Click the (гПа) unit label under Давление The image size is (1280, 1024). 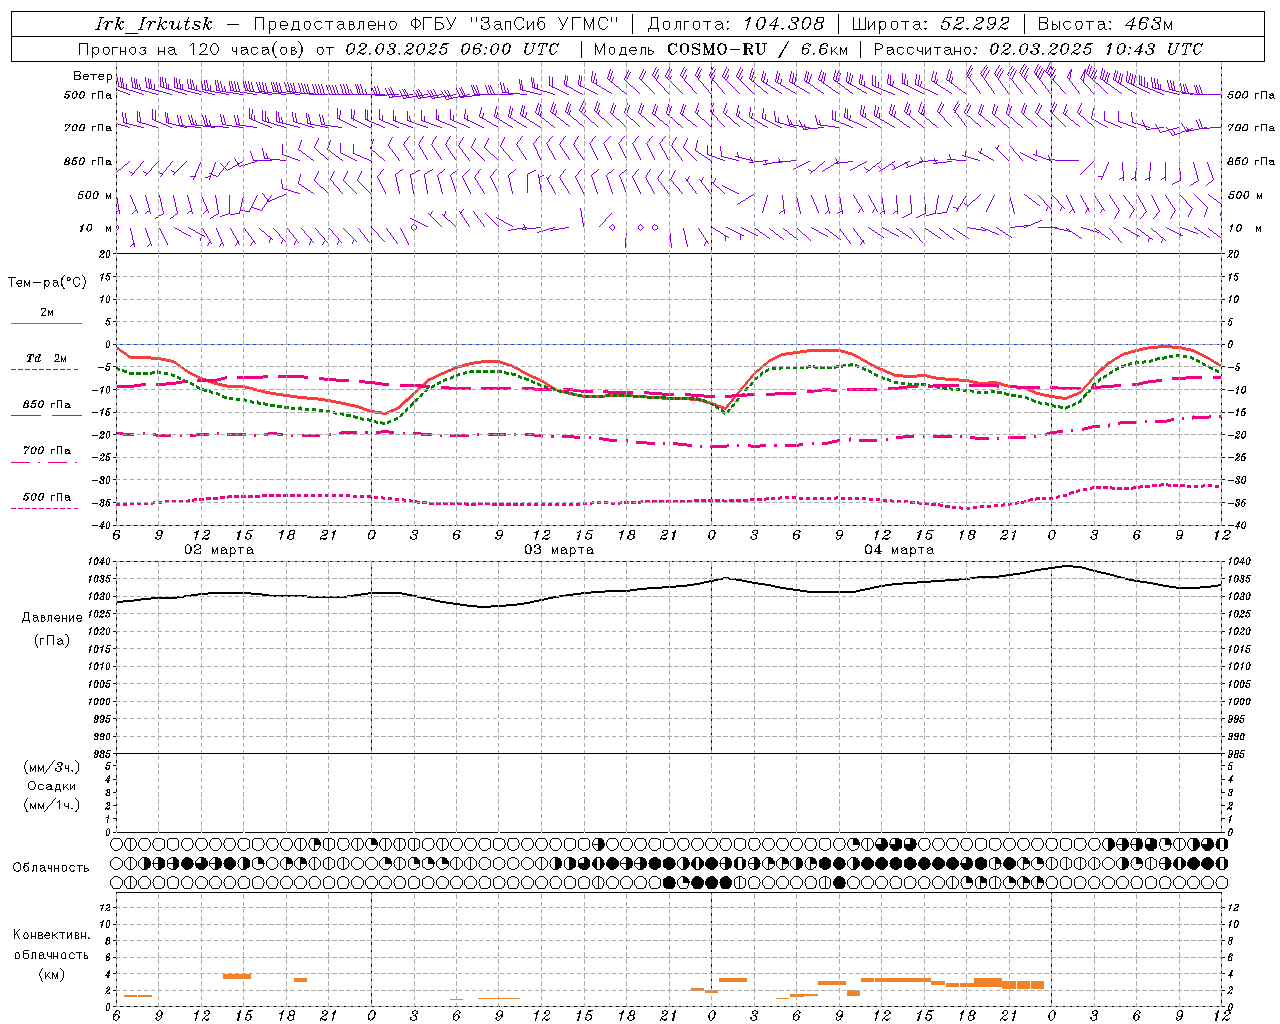point(52,640)
